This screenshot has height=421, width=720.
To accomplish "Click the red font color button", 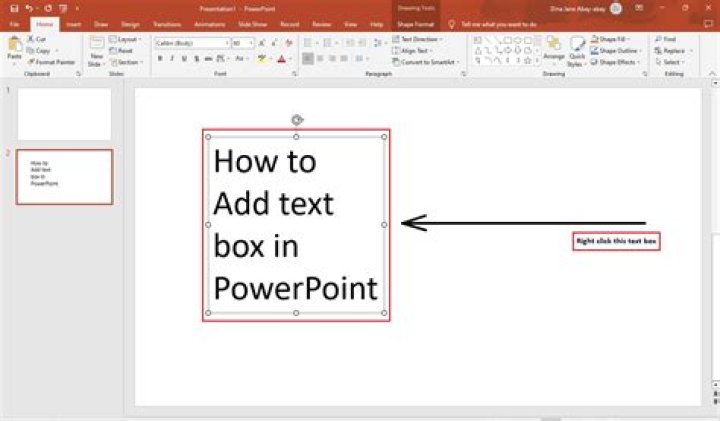I will pyautogui.click(x=280, y=59).
